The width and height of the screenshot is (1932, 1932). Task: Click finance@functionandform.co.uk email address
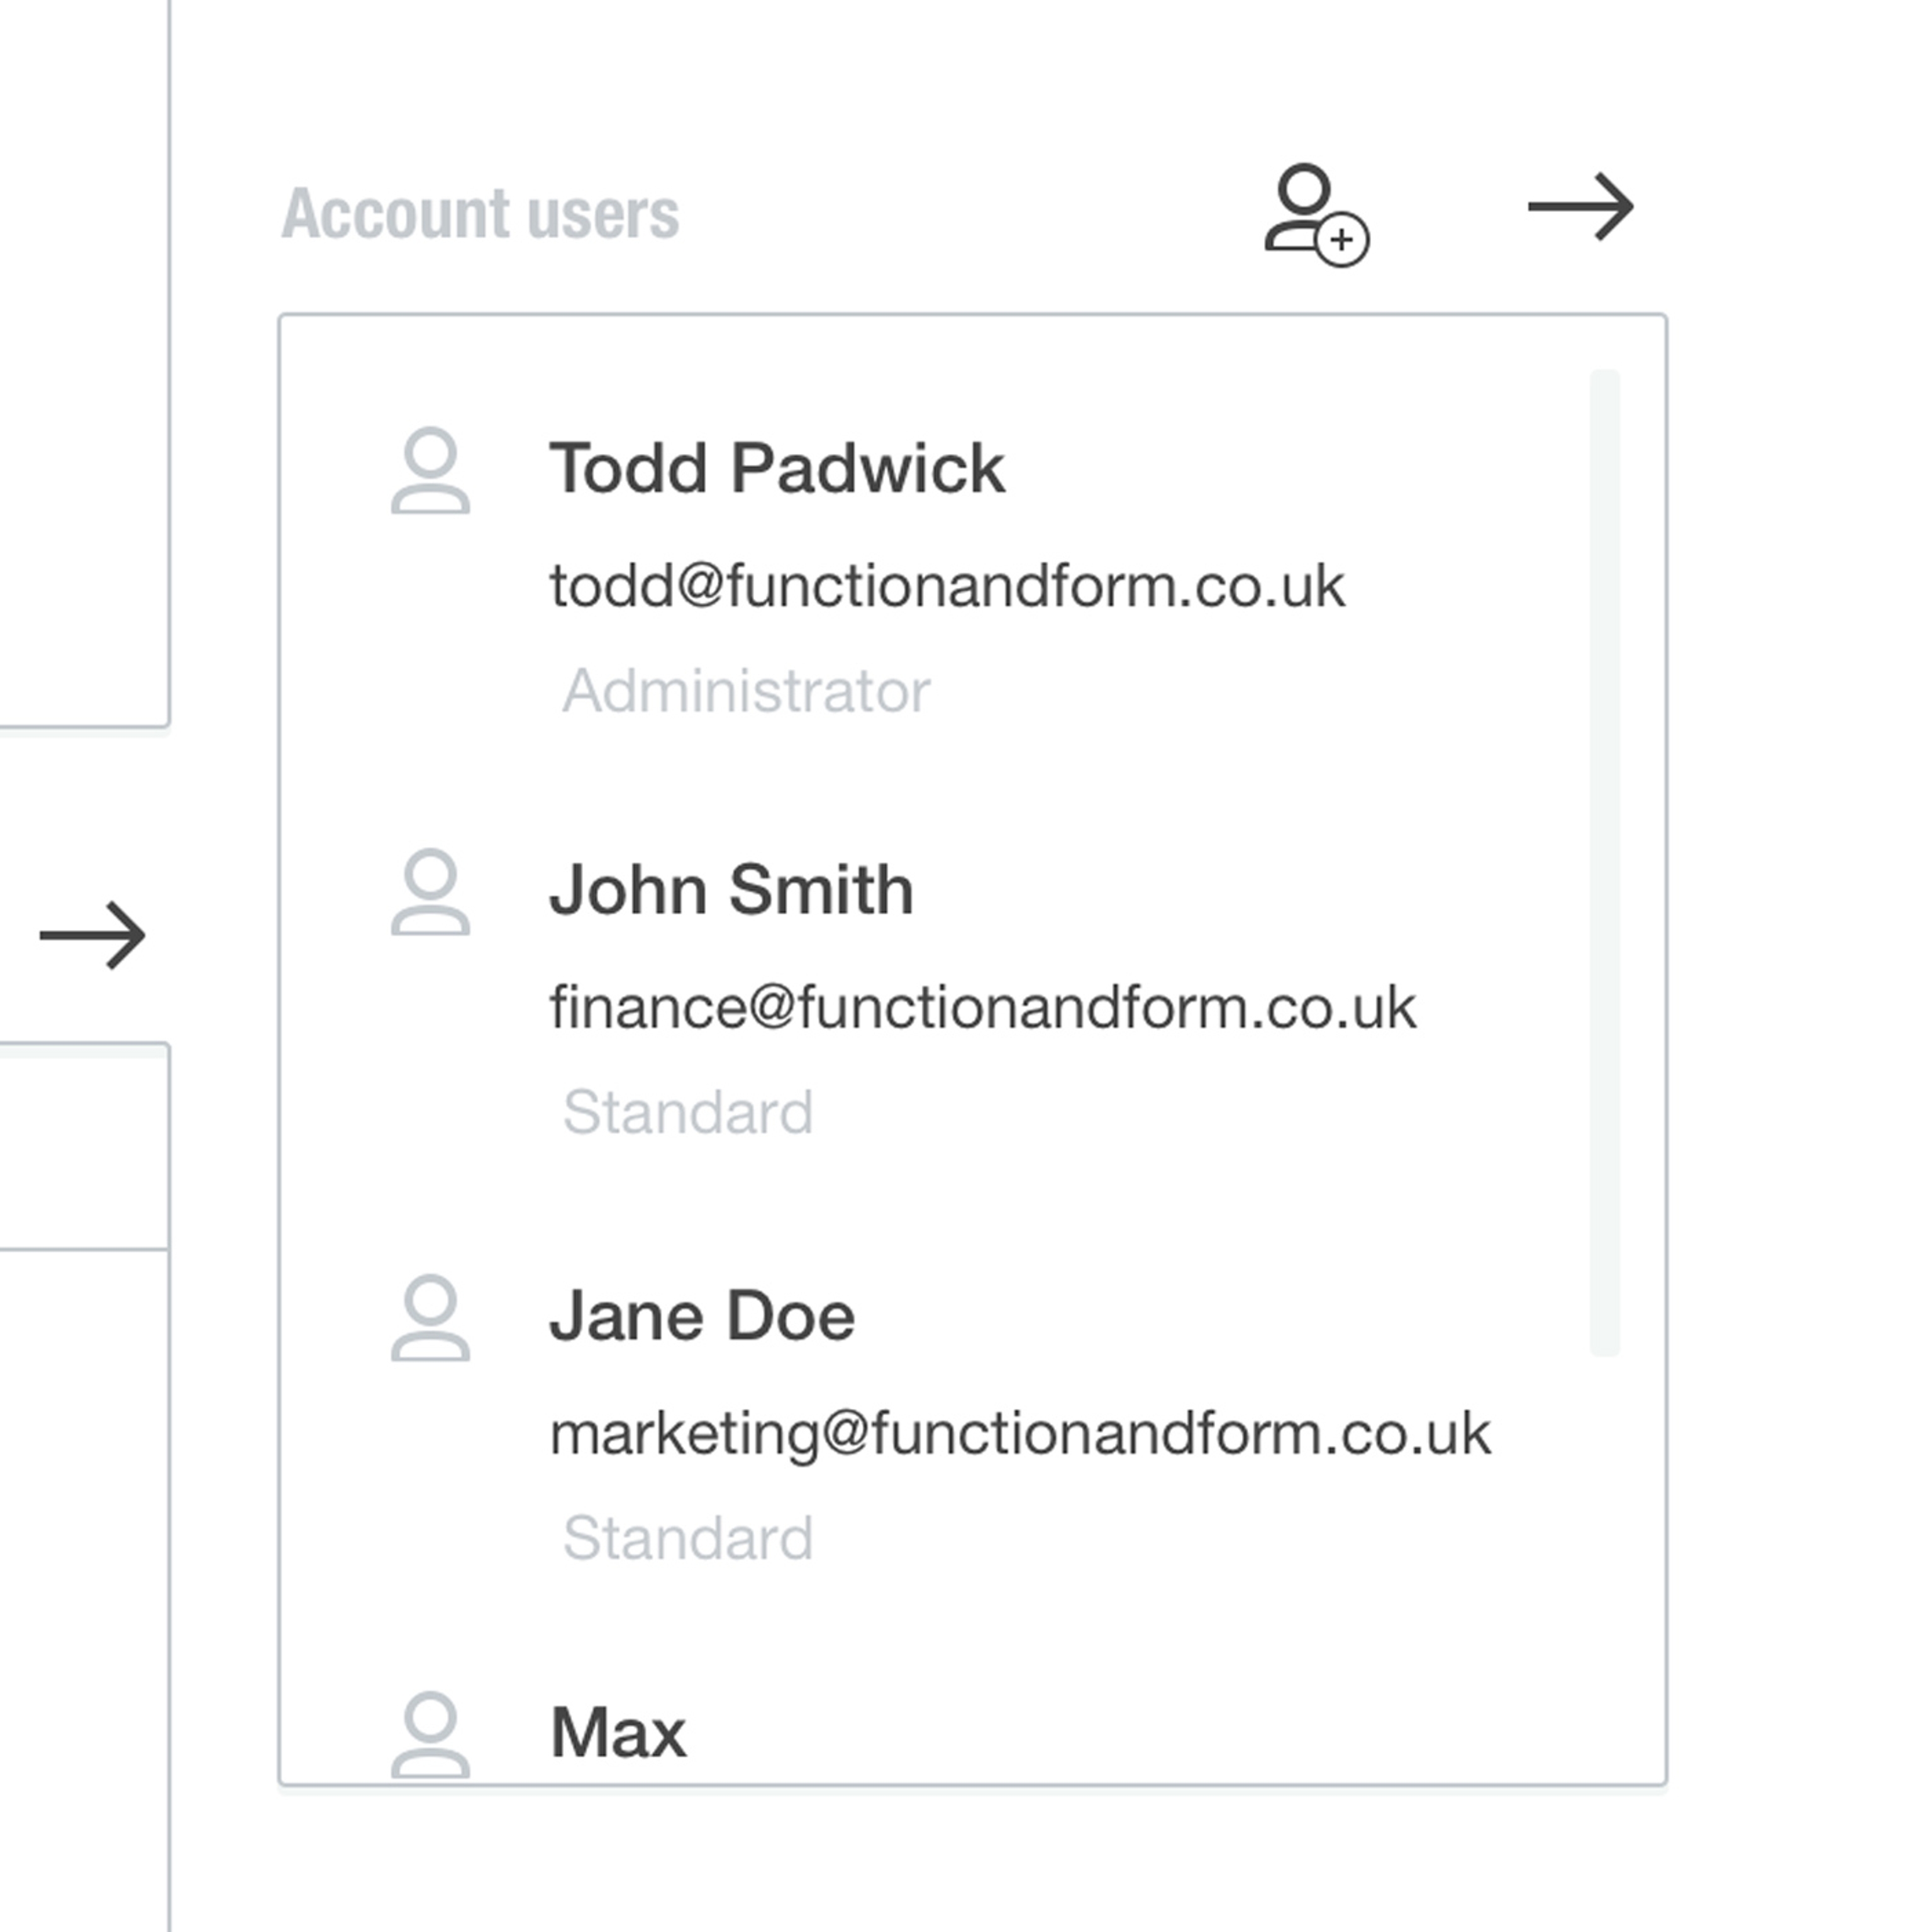click(x=983, y=1007)
